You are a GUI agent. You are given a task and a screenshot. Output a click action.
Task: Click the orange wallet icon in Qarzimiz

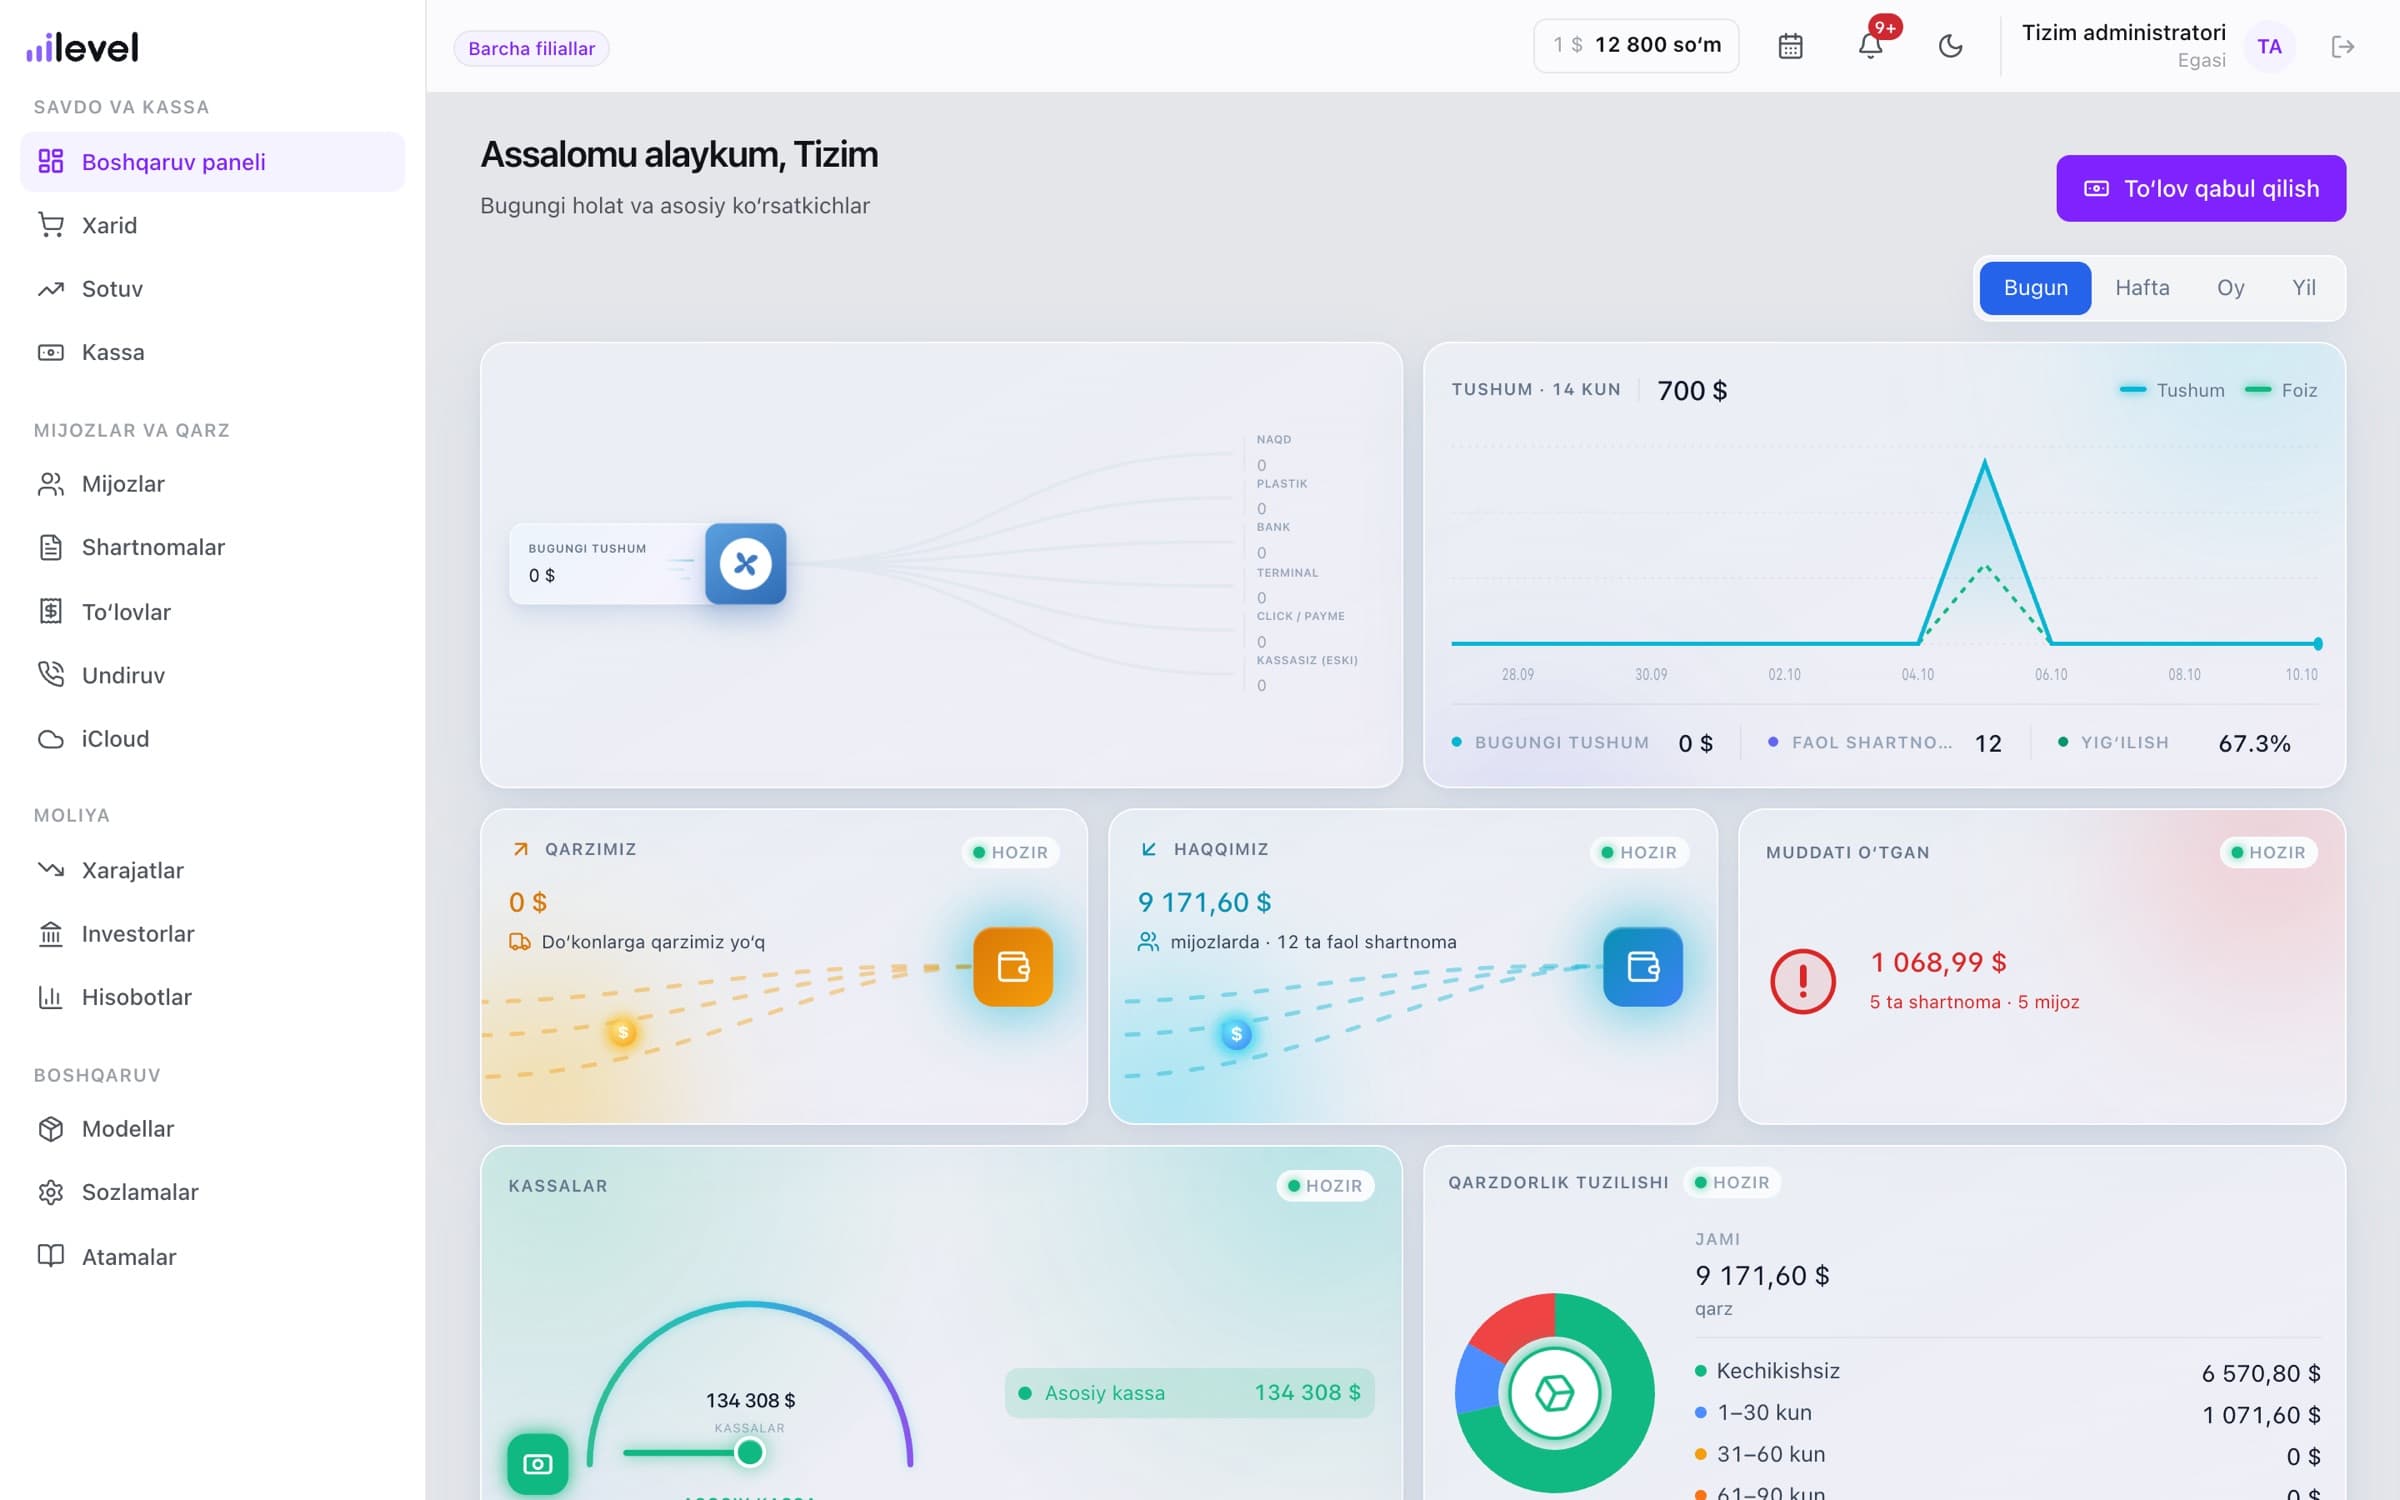pyautogui.click(x=1013, y=966)
